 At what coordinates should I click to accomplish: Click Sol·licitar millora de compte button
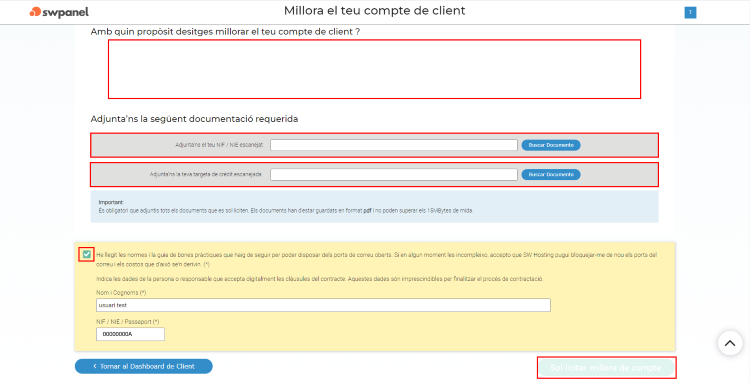click(x=606, y=368)
